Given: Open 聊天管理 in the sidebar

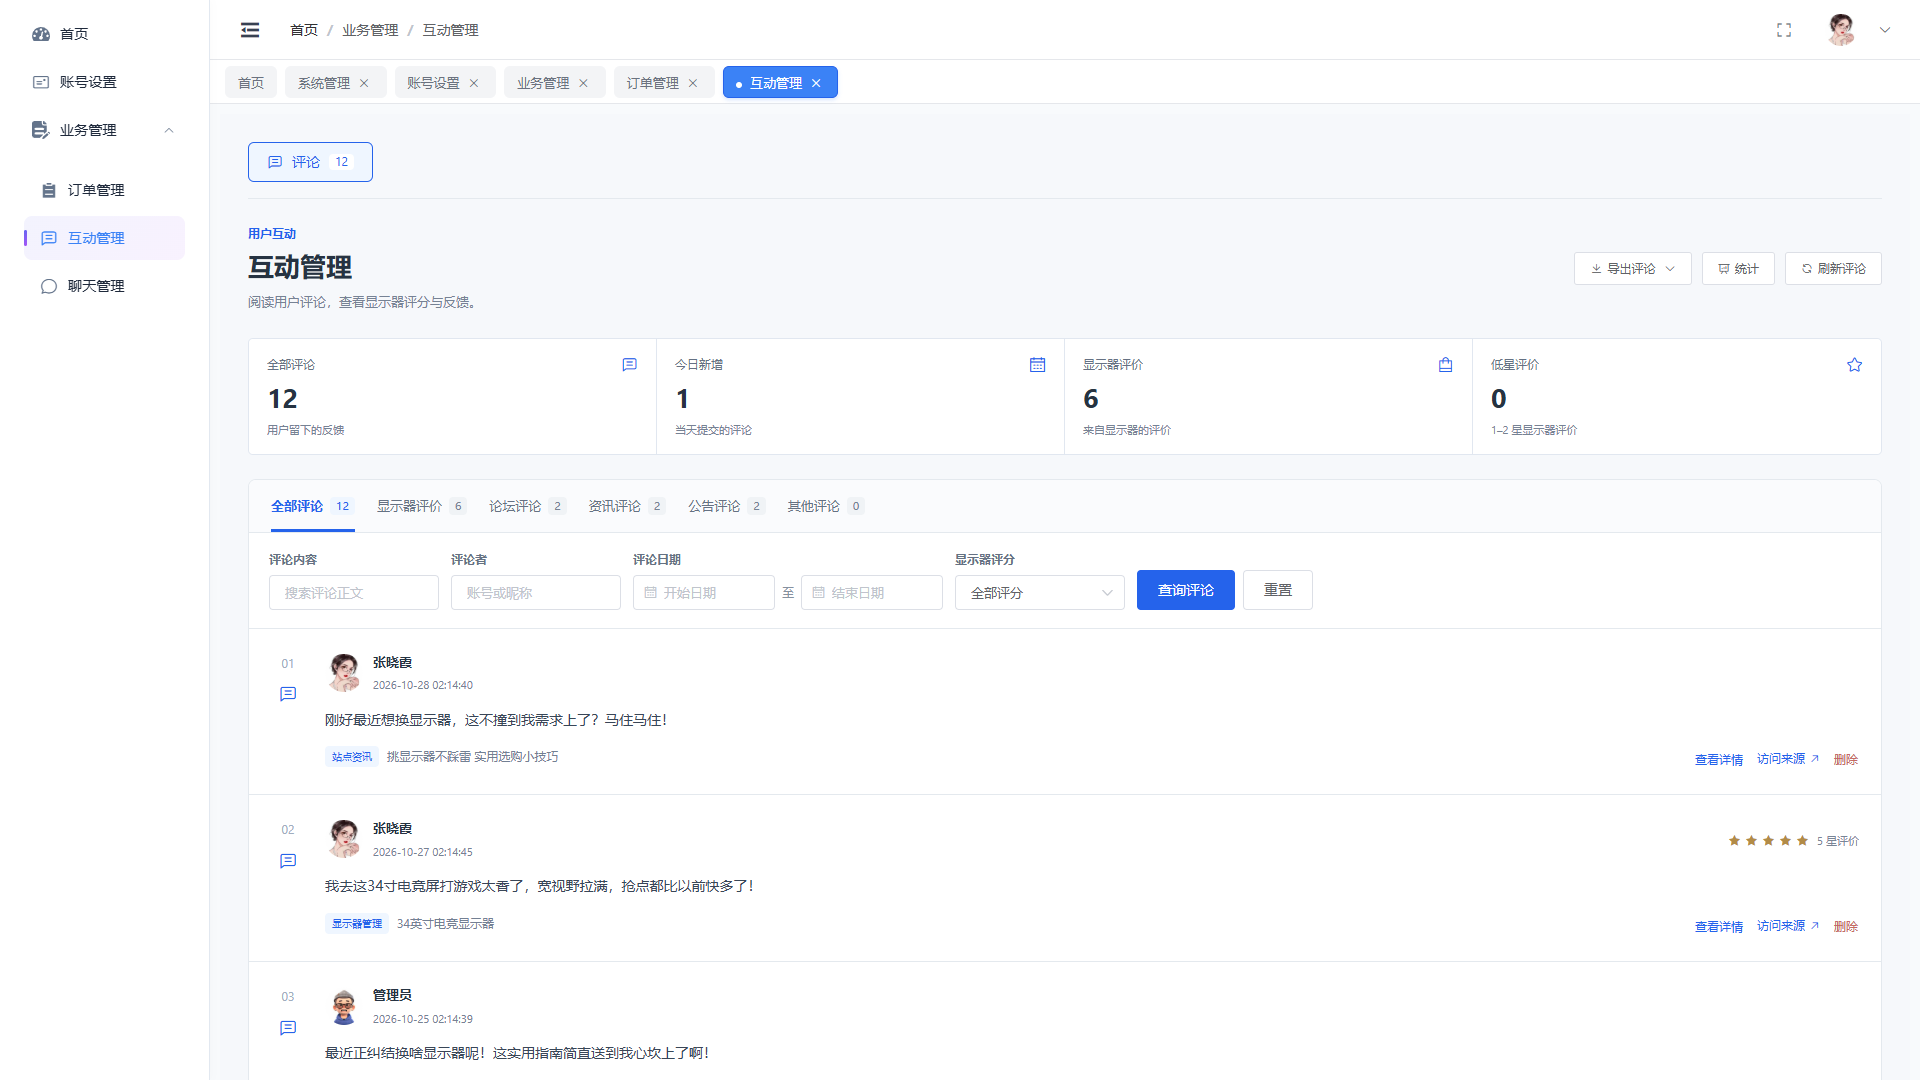Looking at the screenshot, I should pyautogui.click(x=104, y=286).
